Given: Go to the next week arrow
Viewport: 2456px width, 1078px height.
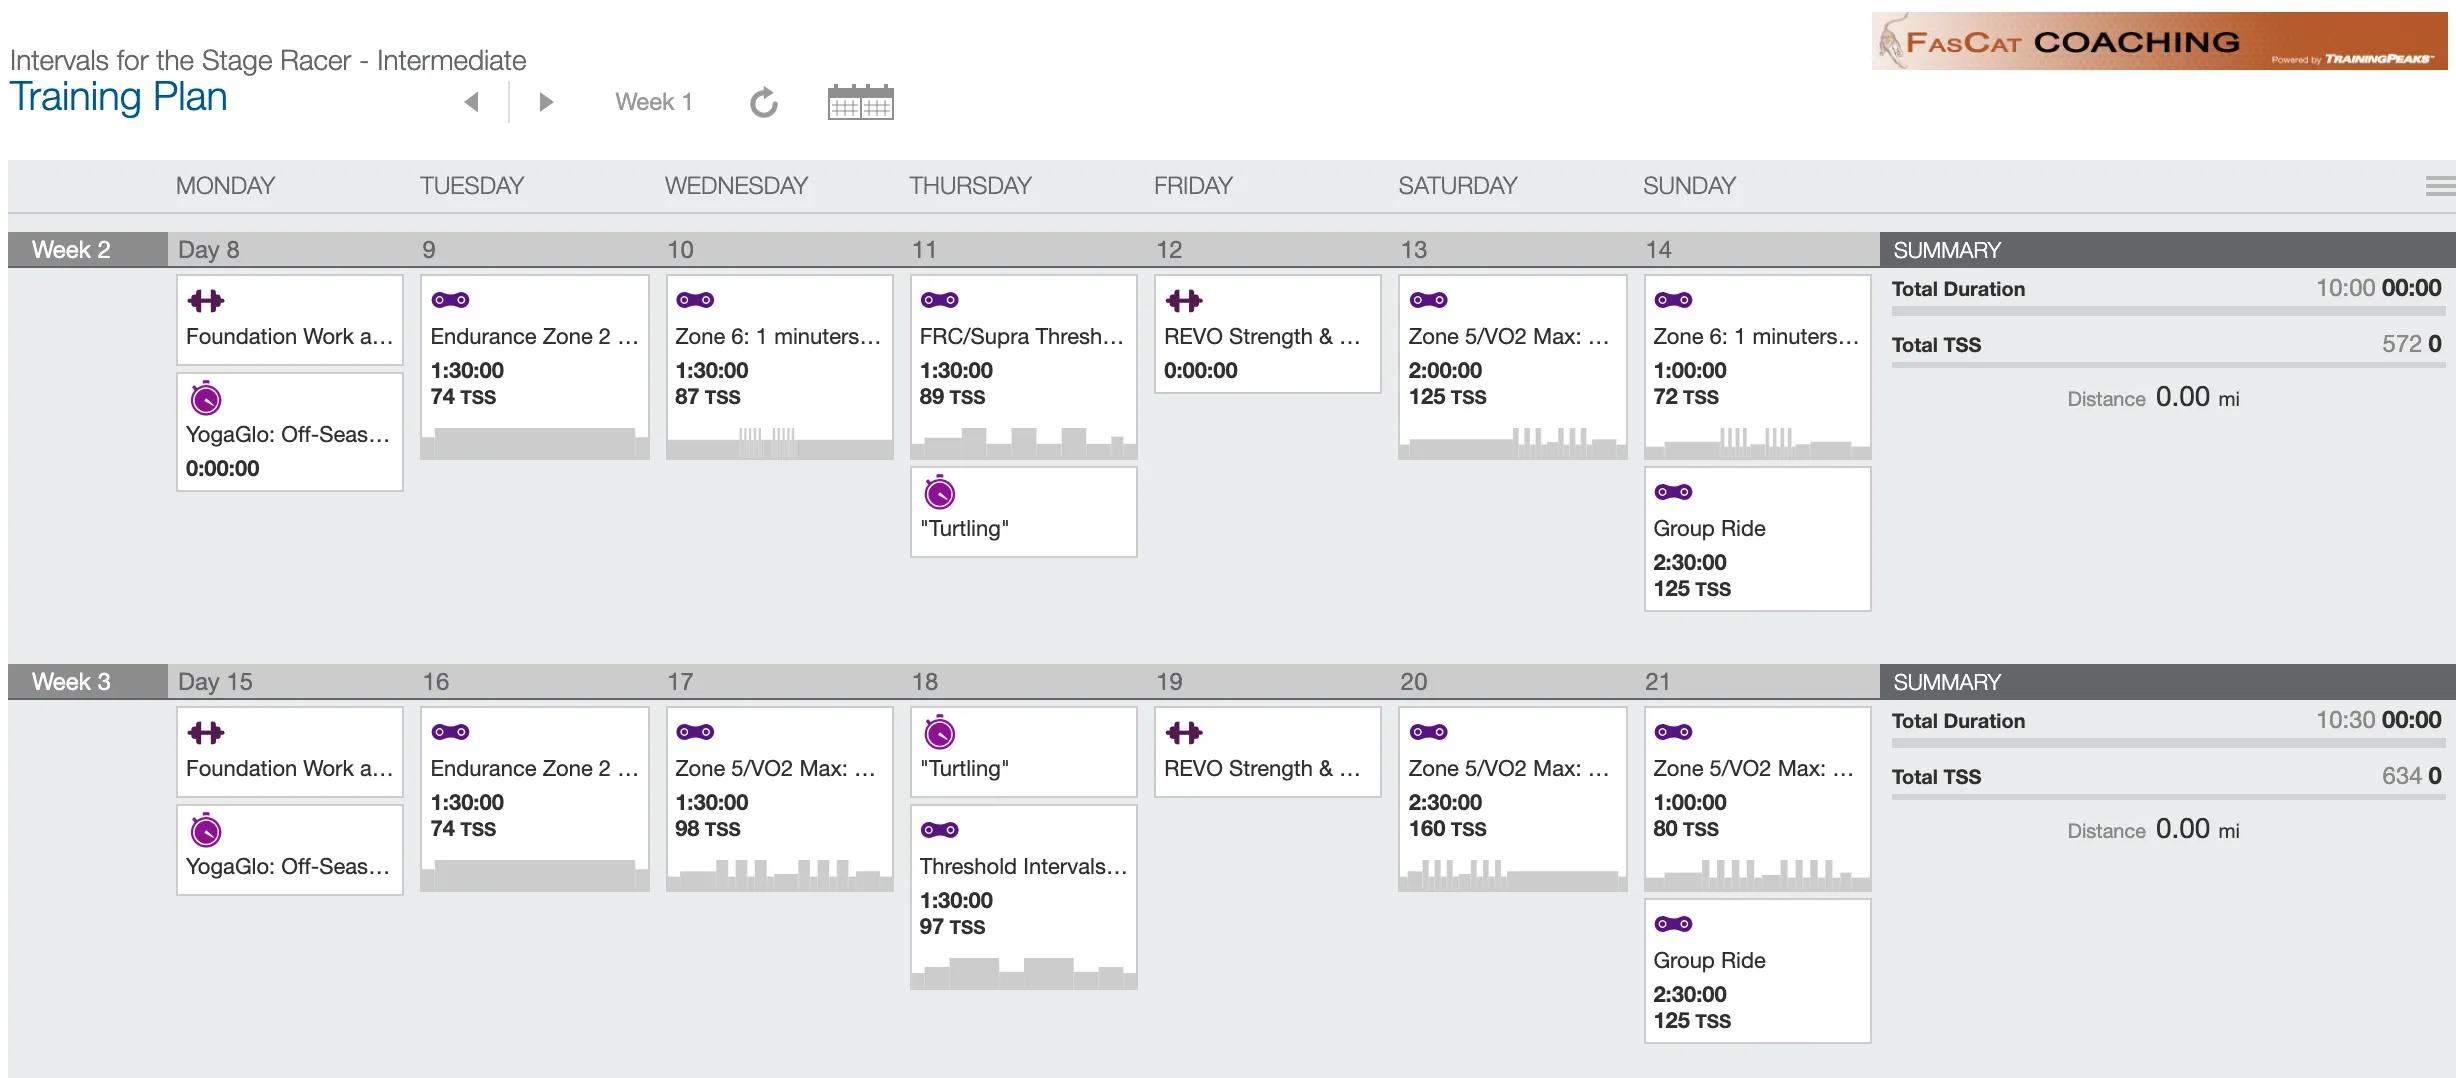Looking at the screenshot, I should click(x=546, y=102).
